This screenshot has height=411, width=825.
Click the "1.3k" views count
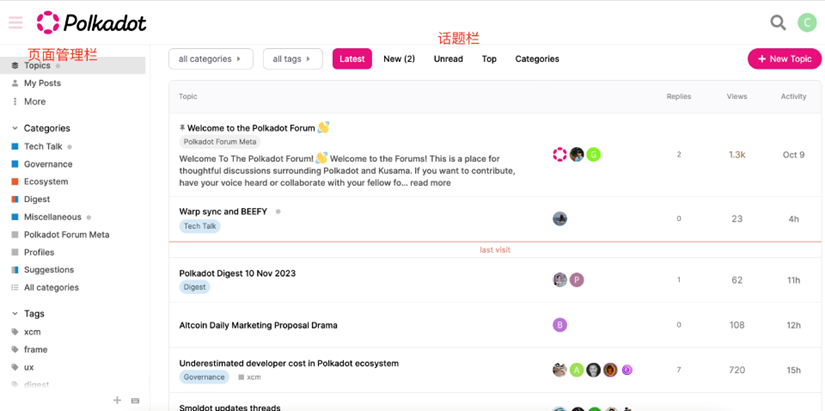737,155
